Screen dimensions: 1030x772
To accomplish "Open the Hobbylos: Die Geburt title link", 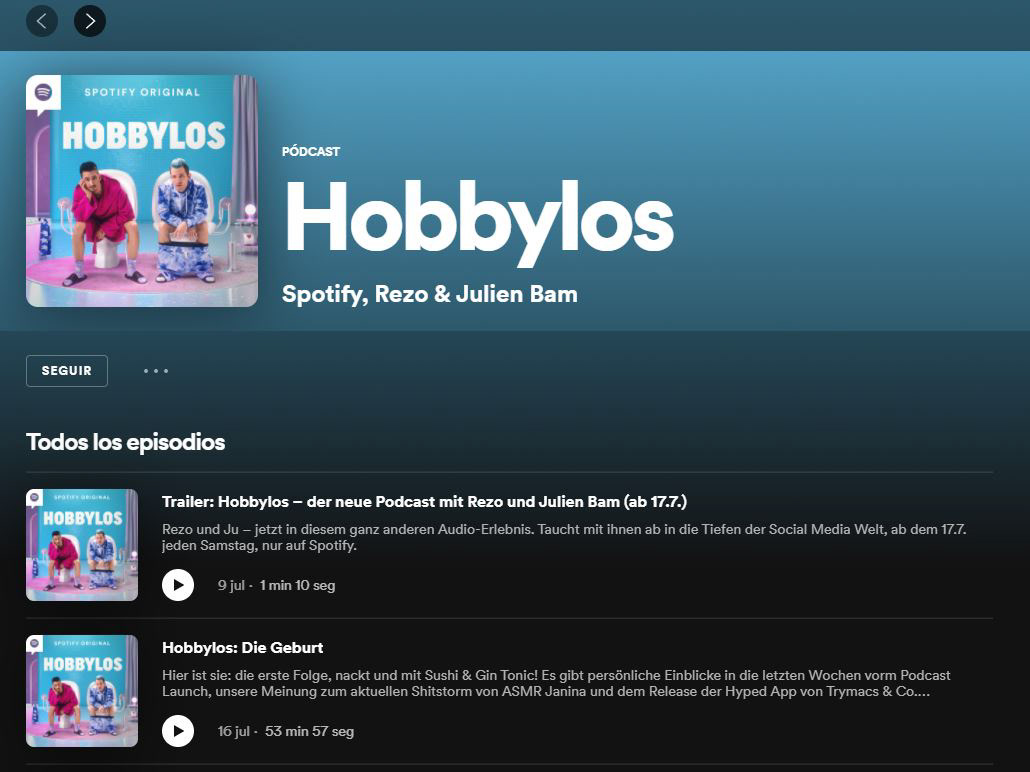I will (242, 648).
